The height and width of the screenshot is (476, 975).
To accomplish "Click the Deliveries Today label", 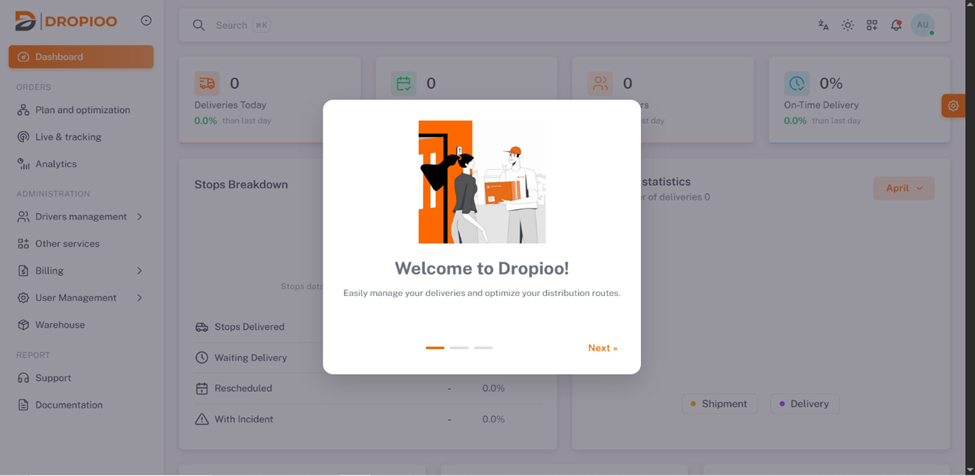I will 230,105.
